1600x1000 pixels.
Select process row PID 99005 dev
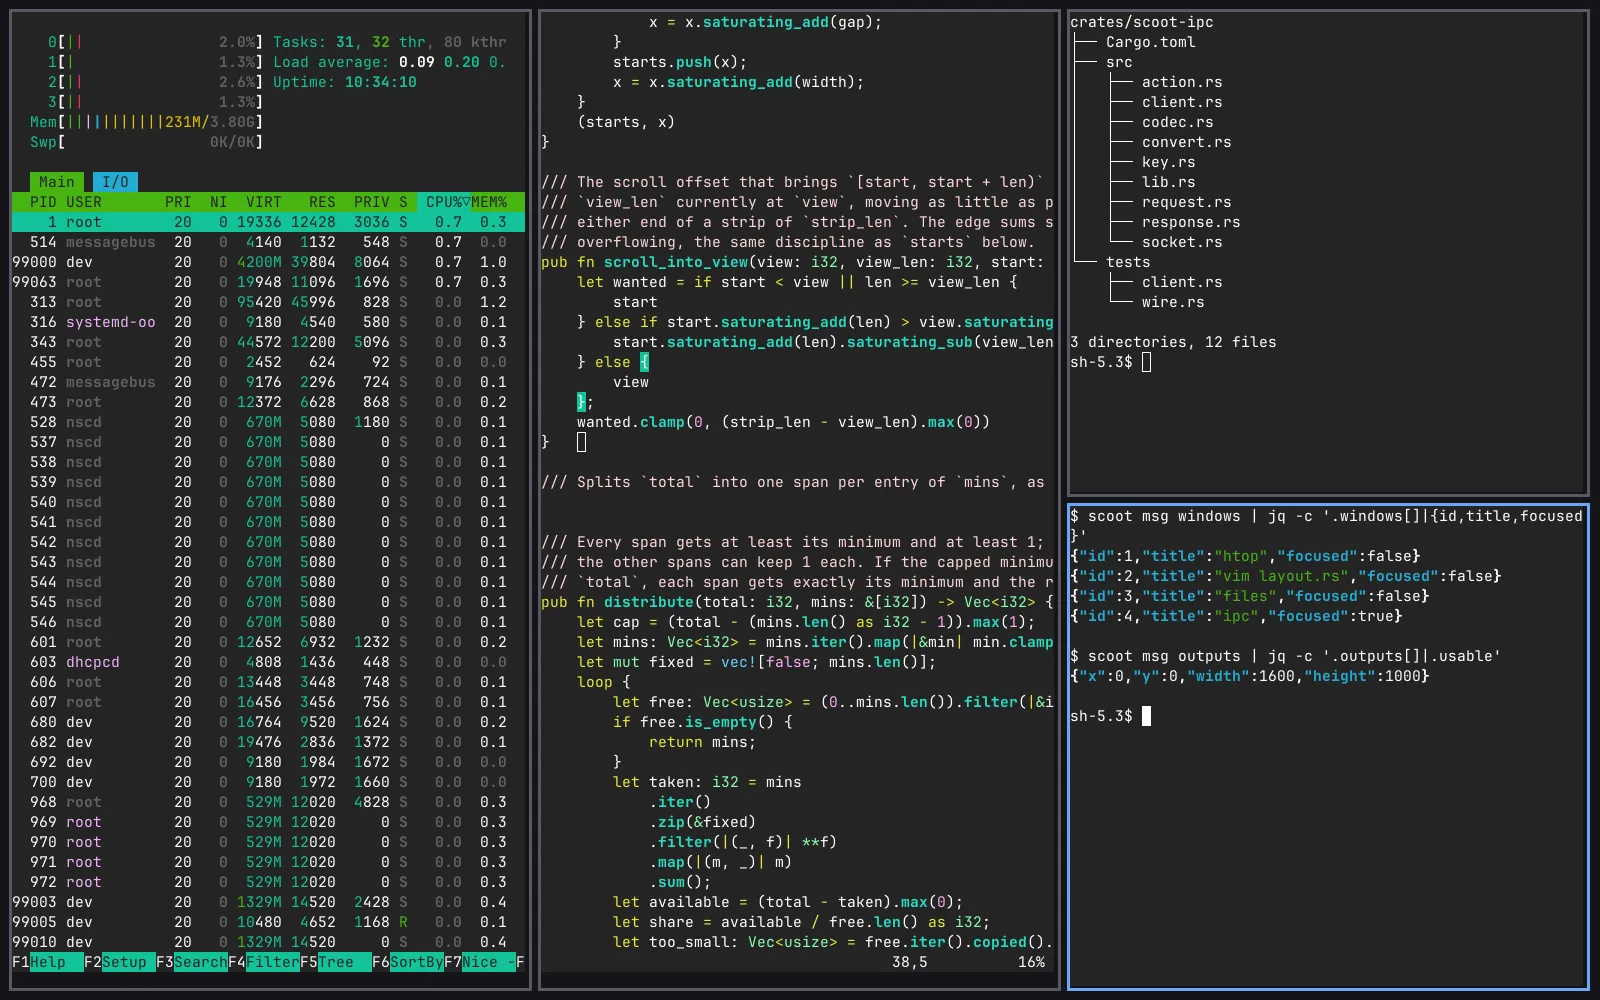click(268, 922)
